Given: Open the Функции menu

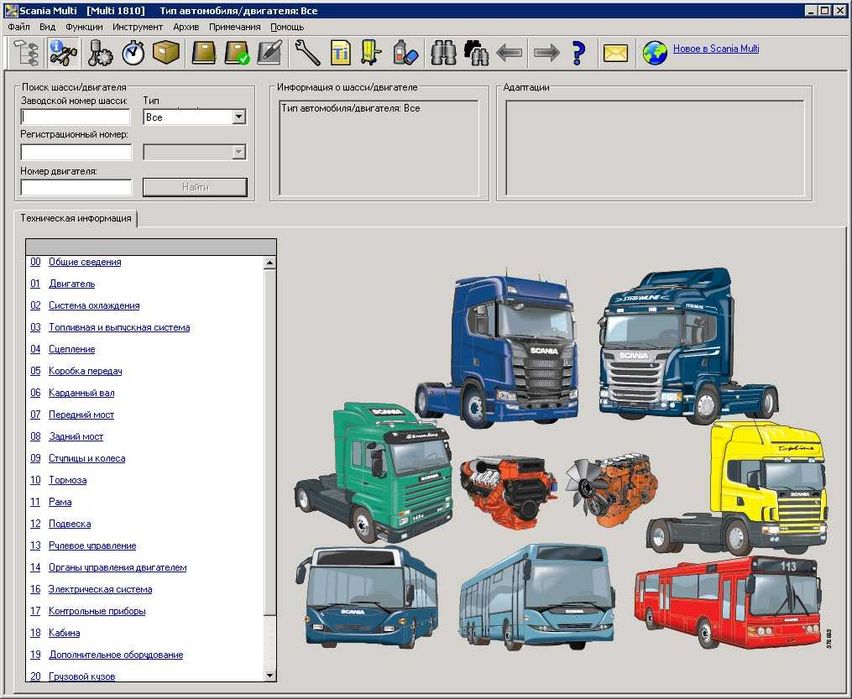Looking at the screenshot, I should click(84, 27).
